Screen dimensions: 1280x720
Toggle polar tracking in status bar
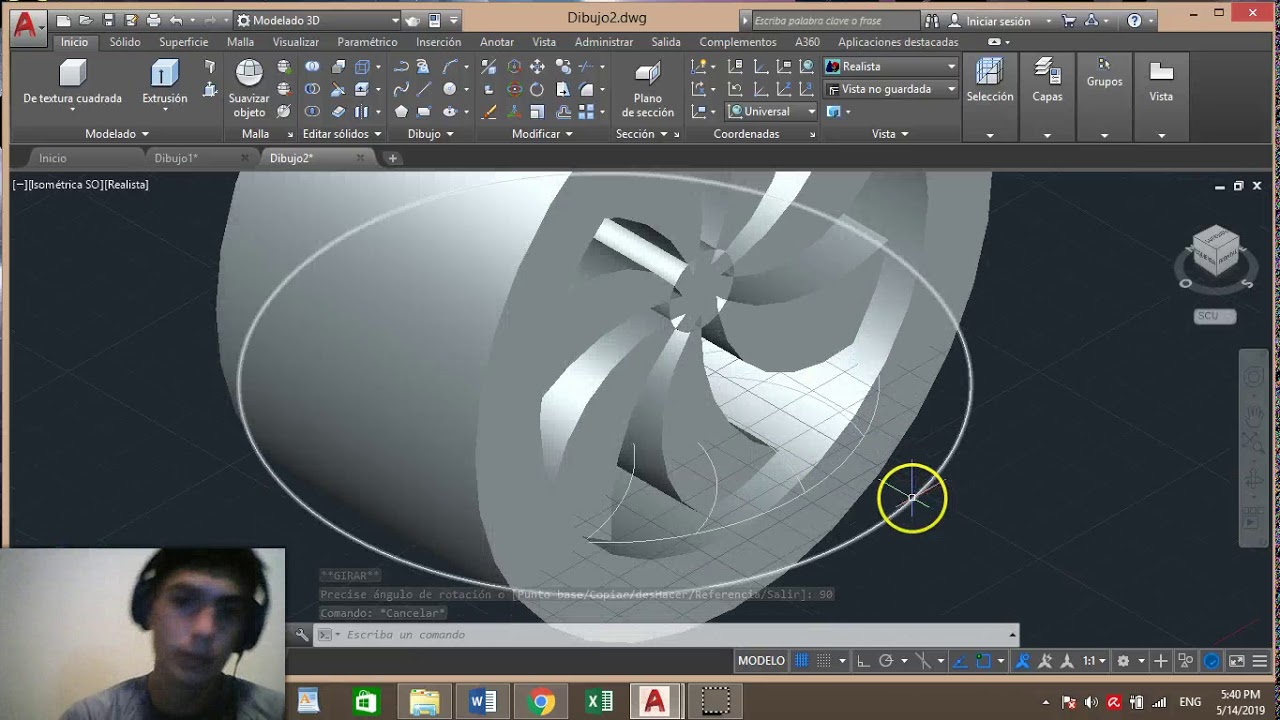tap(886, 661)
